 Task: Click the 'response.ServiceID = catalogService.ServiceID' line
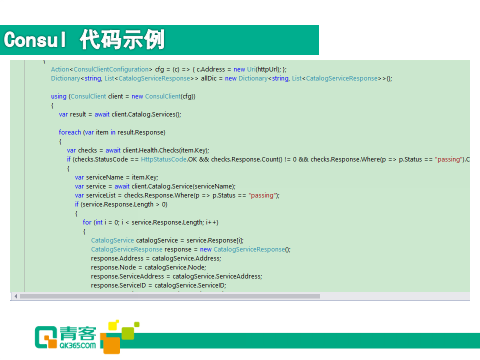(159, 285)
